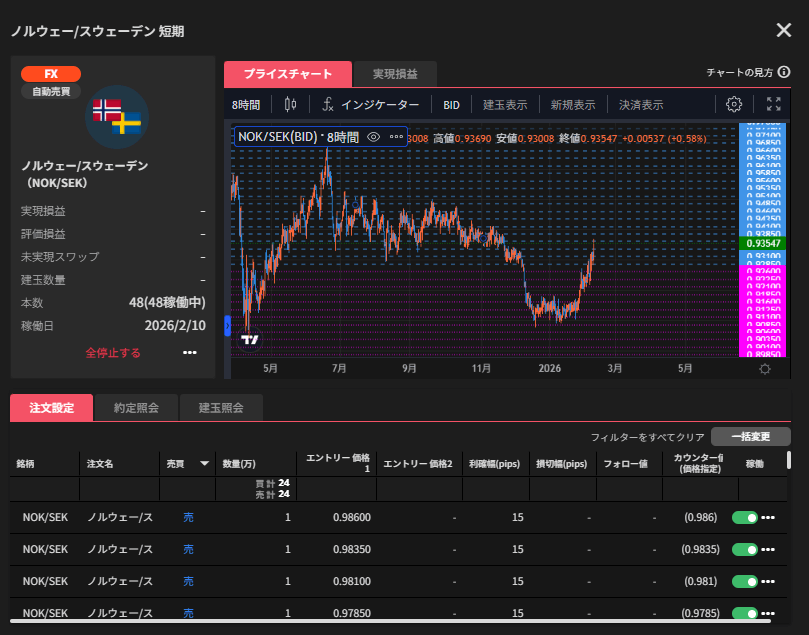809x635 pixels.
Task: Toggle NOK/SEK series visibility eye icon
Action: pos(374,137)
